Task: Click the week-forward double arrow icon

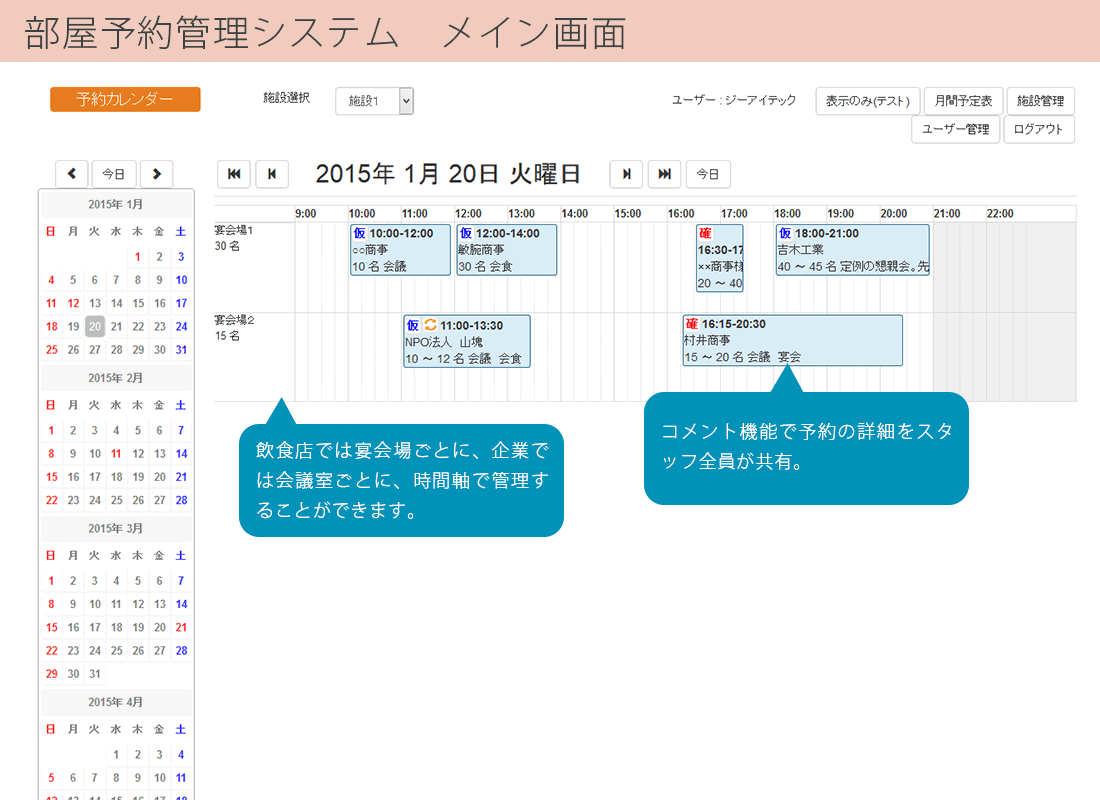Action: (x=666, y=174)
